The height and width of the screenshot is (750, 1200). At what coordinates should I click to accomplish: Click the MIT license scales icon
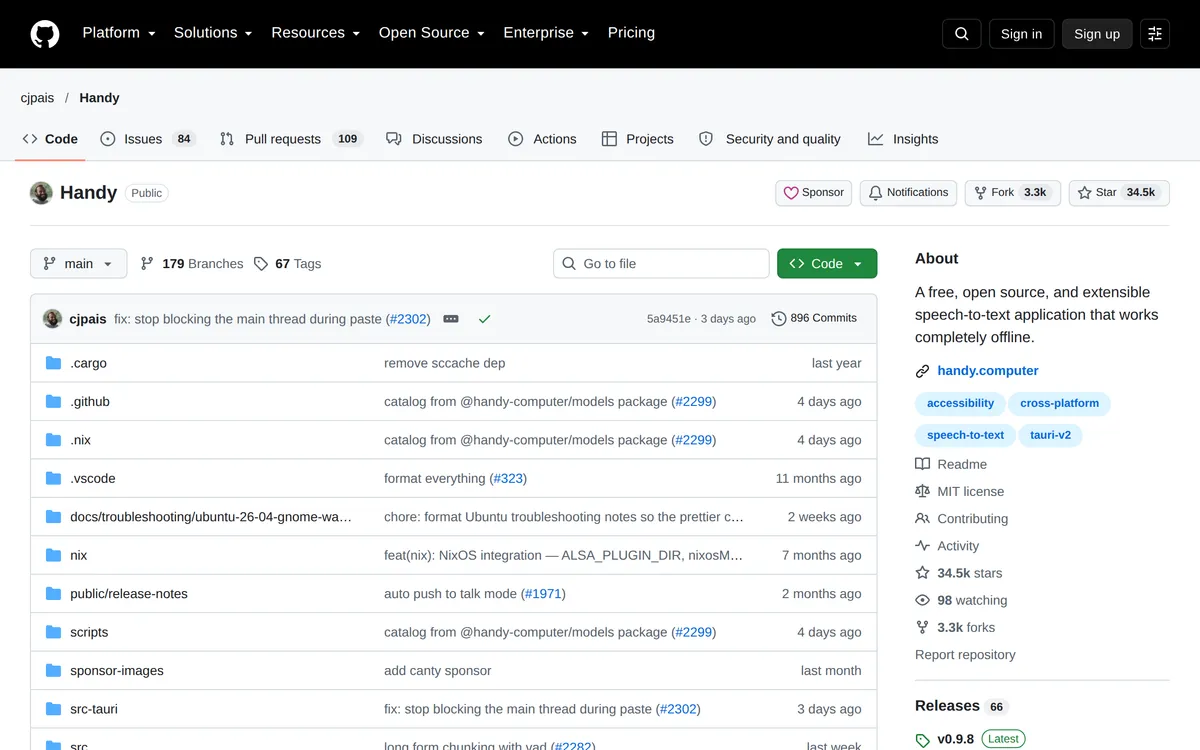point(923,491)
